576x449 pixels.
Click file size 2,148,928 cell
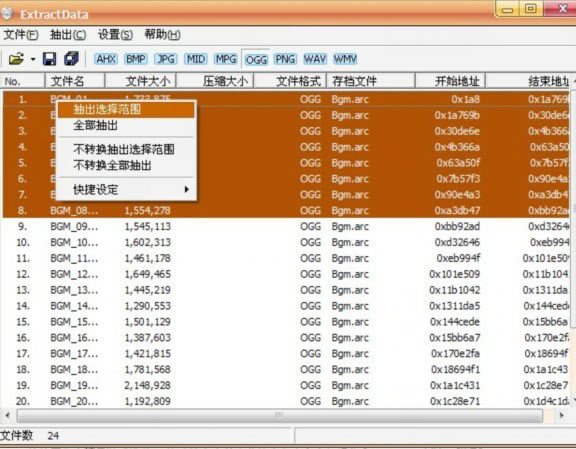tap(148, 385)
